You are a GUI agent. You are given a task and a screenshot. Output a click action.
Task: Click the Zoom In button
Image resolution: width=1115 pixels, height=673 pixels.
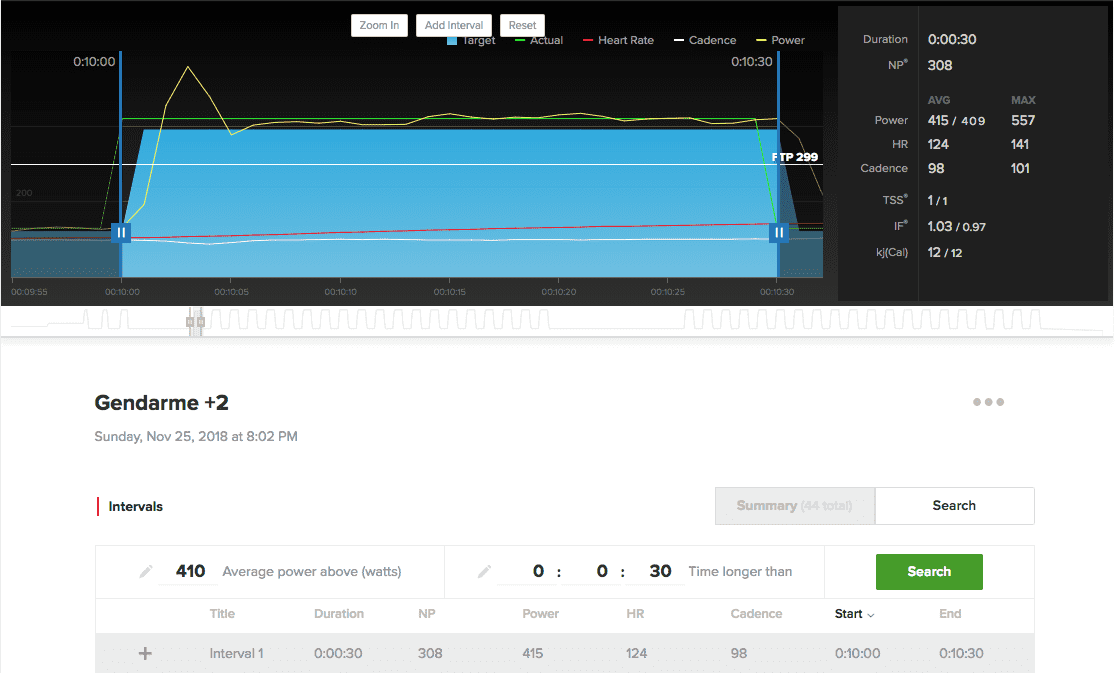point(379,25)
